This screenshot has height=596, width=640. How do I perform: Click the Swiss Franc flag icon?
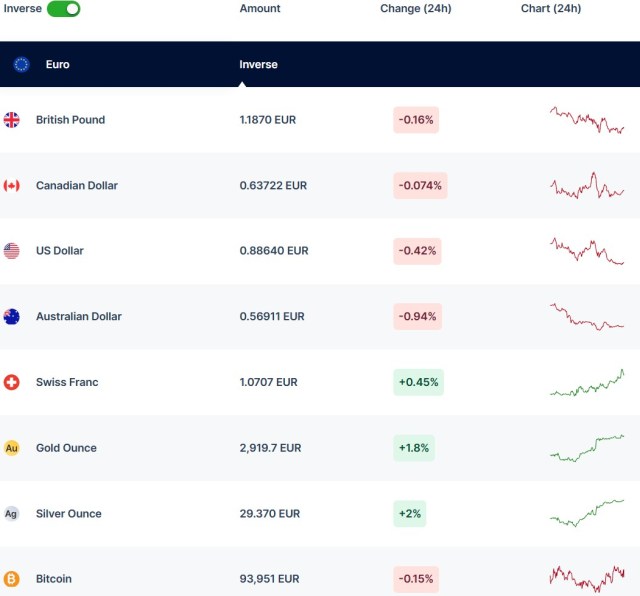pos(12,382)
